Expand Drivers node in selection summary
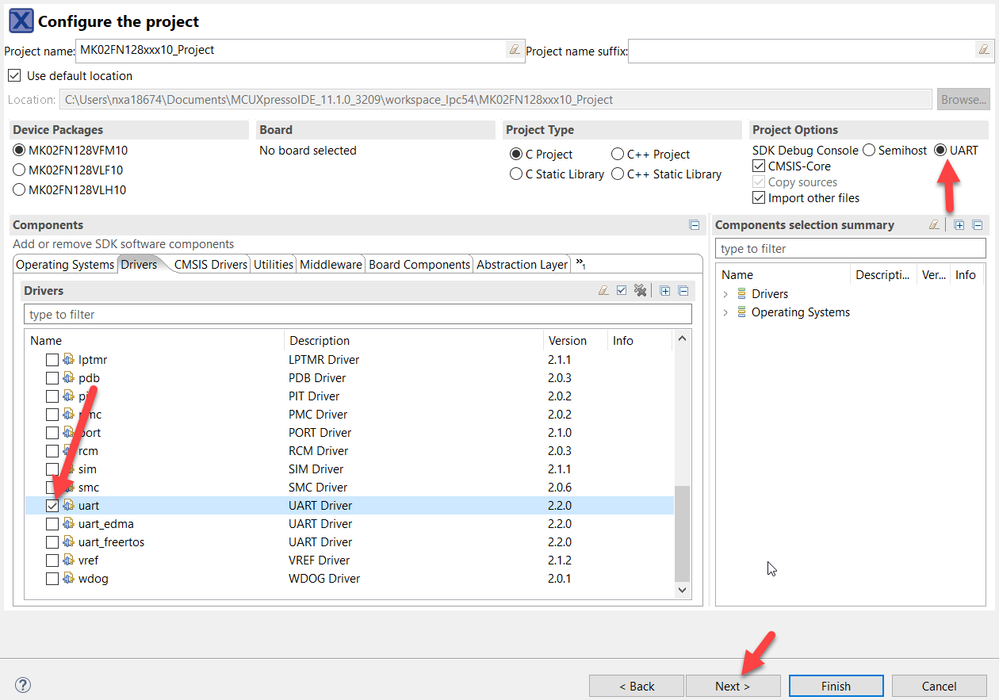Image resolution: width=999 pixels, height=700 pixels. point(725,294)
